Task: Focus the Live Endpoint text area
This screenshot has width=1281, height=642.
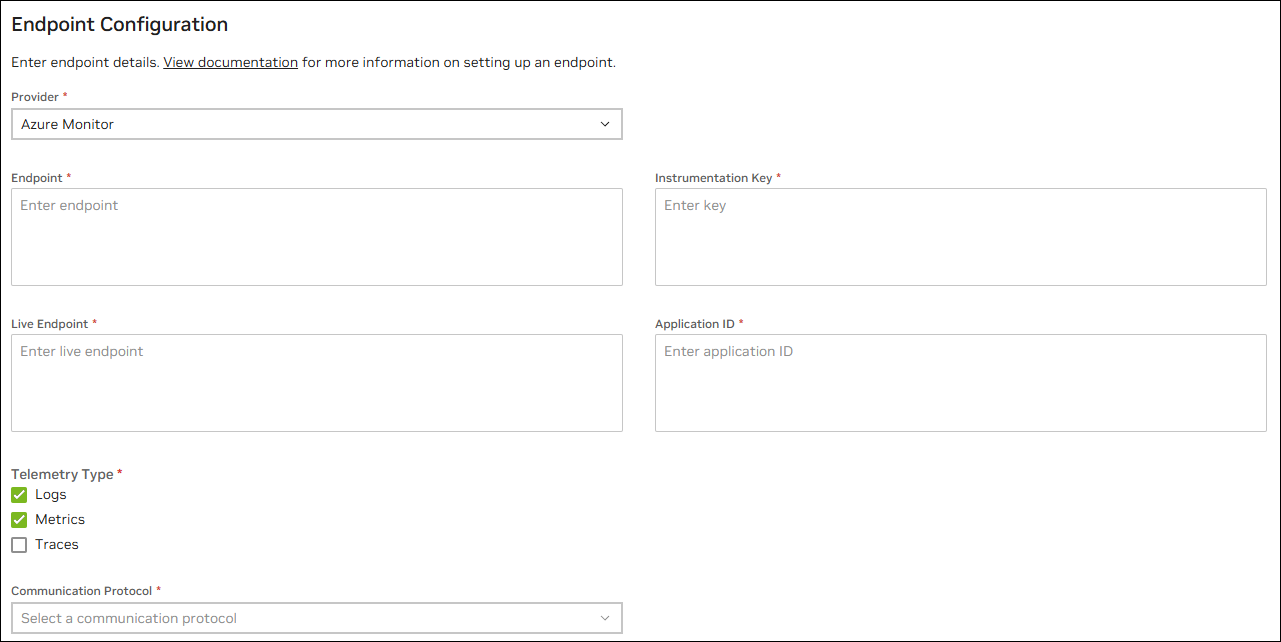Action: [317, 383]
